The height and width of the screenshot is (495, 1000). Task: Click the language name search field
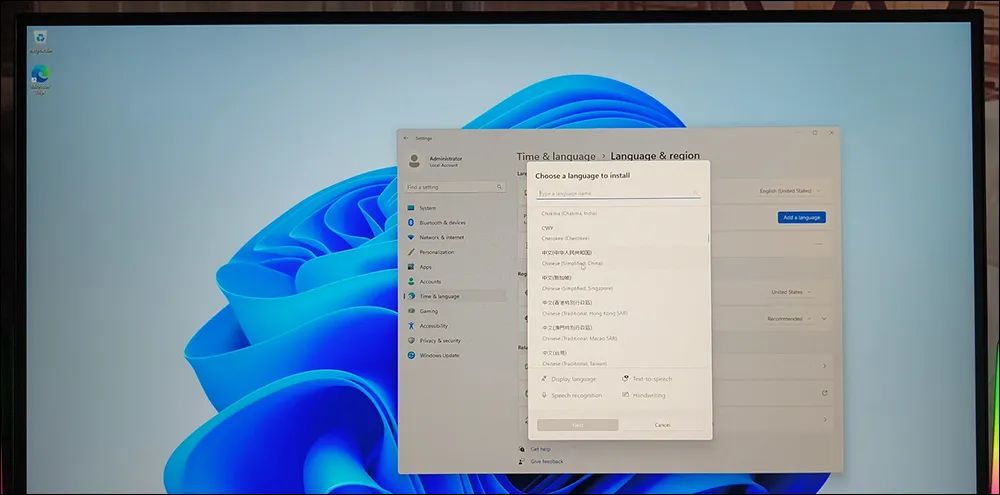pos(617,193)
